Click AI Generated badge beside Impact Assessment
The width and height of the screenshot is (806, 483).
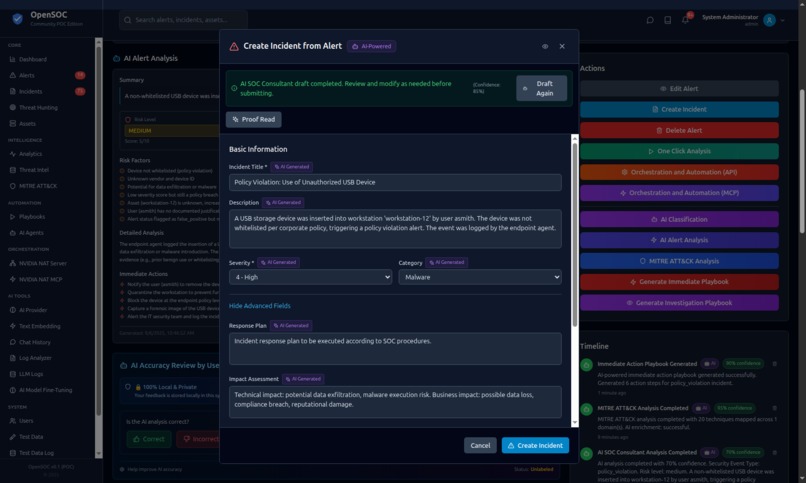pyautogui.click(x=303, y=379)
